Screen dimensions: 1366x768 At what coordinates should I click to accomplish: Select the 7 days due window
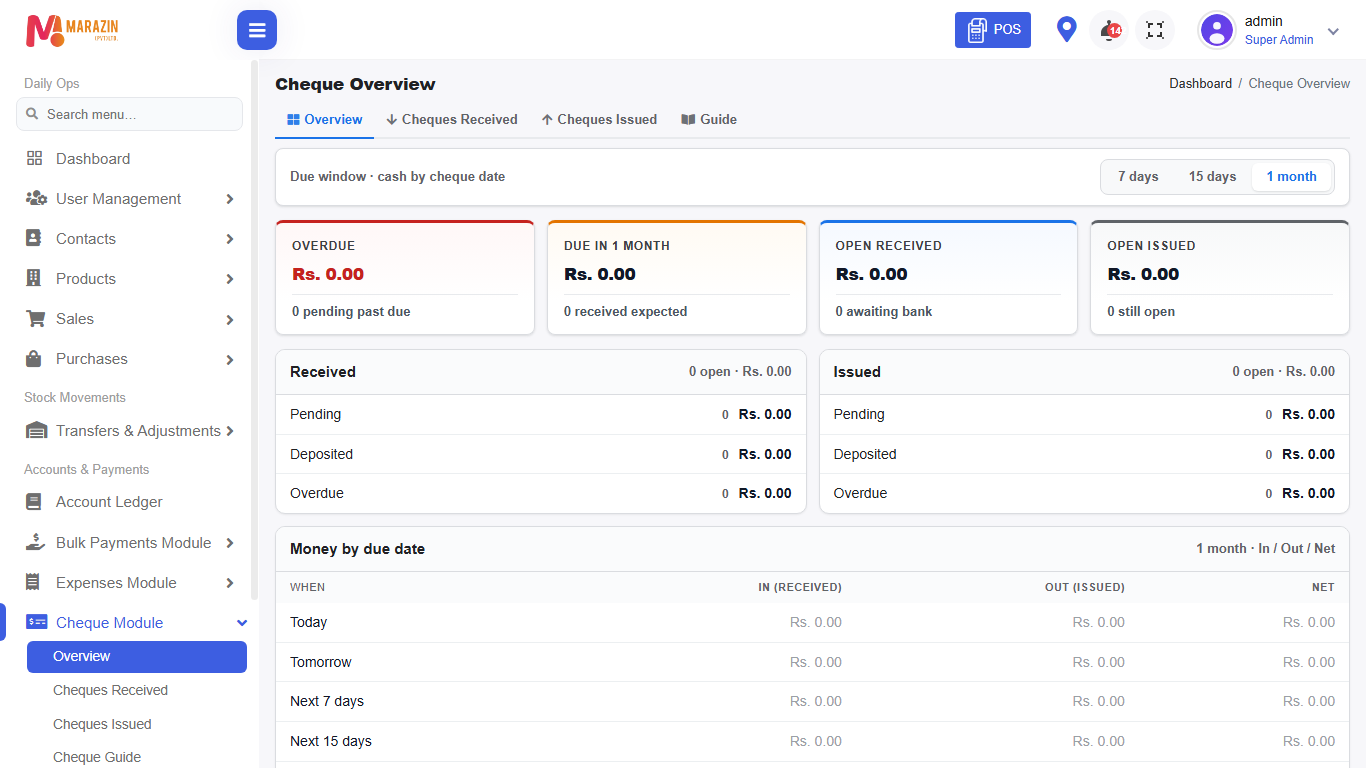pyautogui.click(x=1138, y=177)
